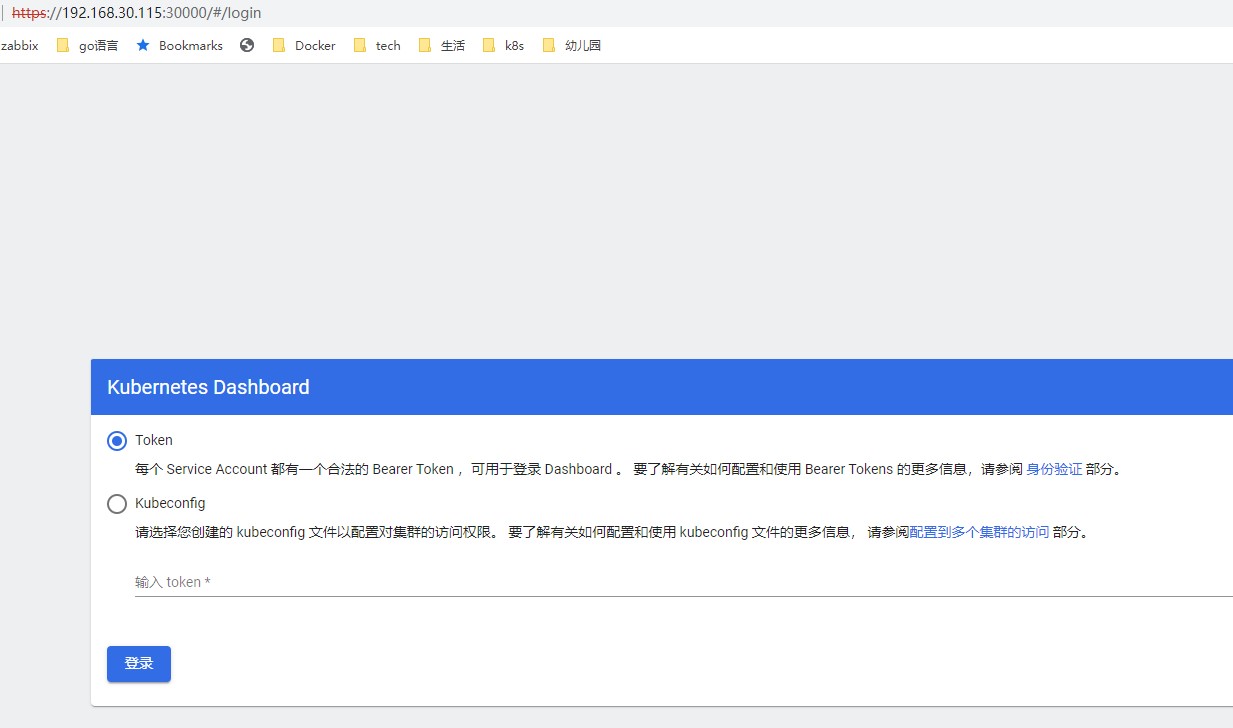Click the 登录 sign-in button

[139, 664]
